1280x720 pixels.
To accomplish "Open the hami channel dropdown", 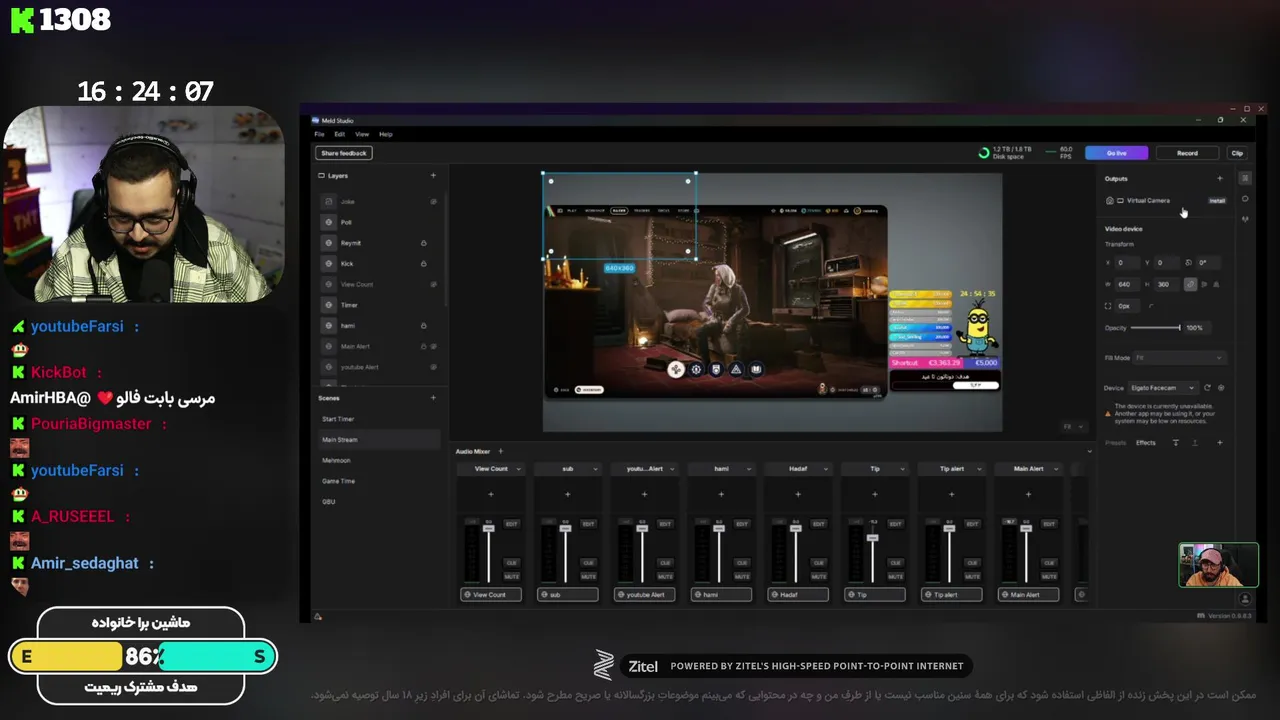I will (x=749, y=468).
